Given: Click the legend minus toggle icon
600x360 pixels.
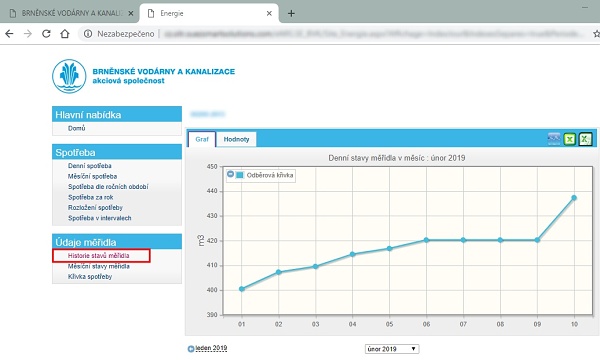Looking at the screenshot, I should tap(230, 174).
